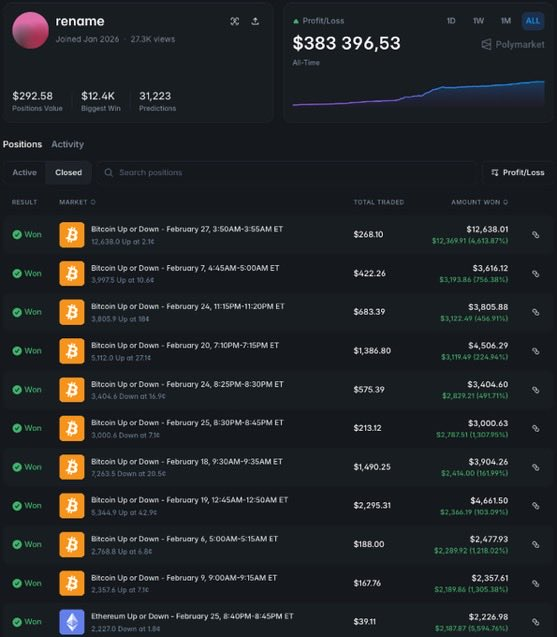Click the share/upload icon in profile header
This screenshot has height=637, width=557.
[x=255, y=21]
